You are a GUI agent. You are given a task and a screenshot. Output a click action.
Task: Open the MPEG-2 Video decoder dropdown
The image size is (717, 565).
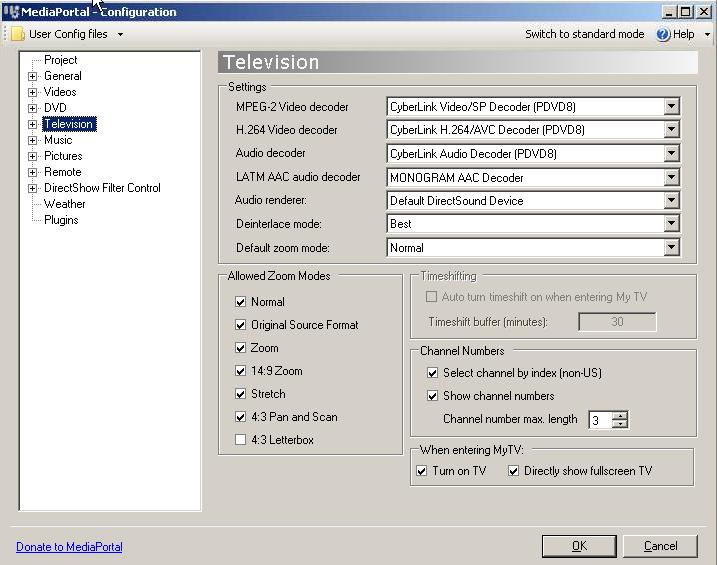coord(671,107)
